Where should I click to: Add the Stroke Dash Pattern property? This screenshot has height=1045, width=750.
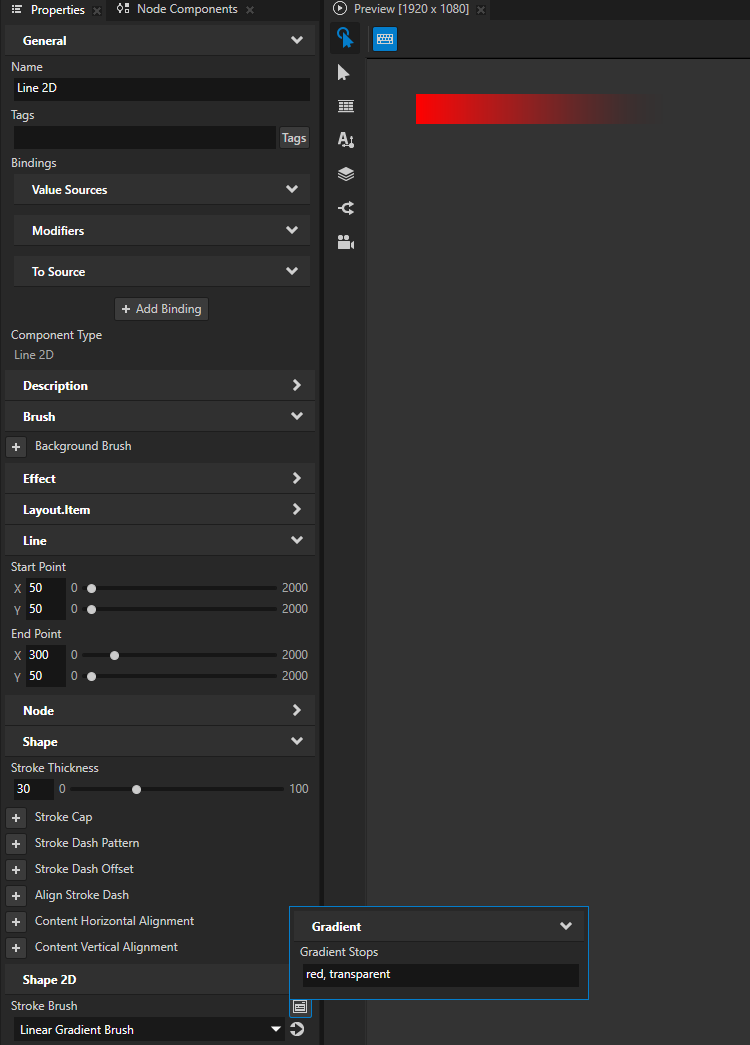tap(15, 843)
